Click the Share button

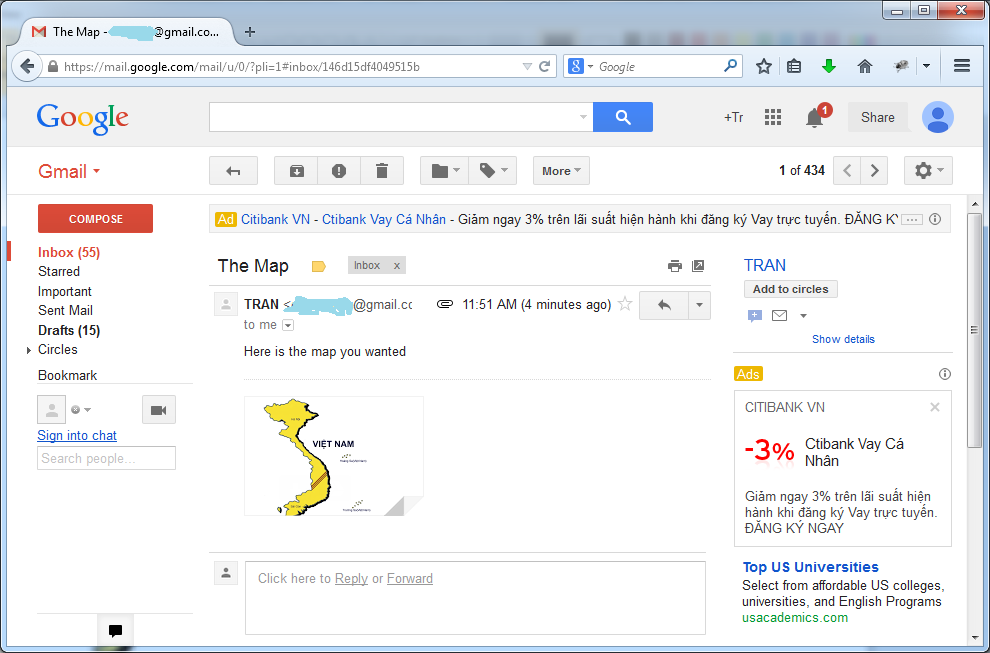coord(878,117)
